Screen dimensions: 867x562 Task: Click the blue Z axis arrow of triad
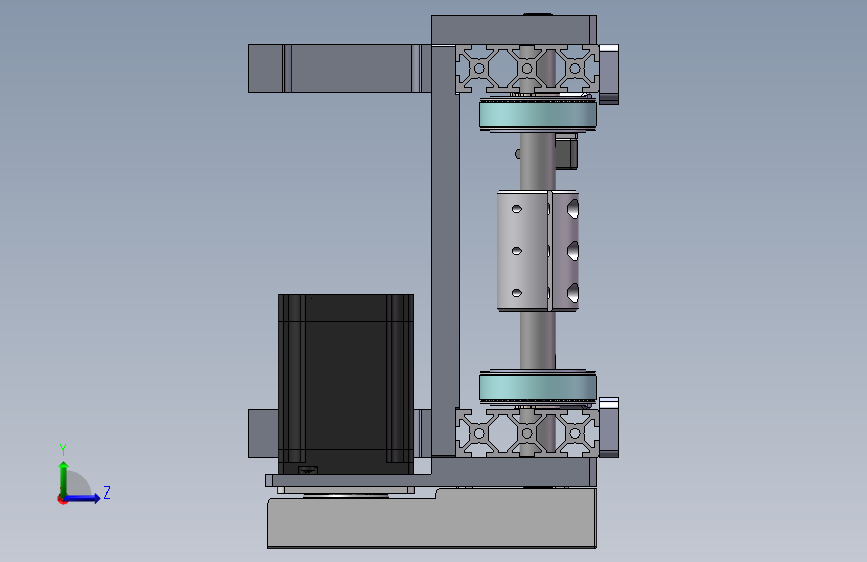pyautogui.click(x=83, y=498)
